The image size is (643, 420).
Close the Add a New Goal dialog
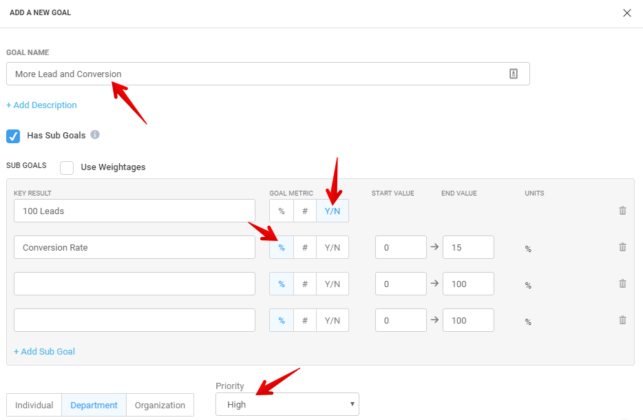tap(626, 13)
